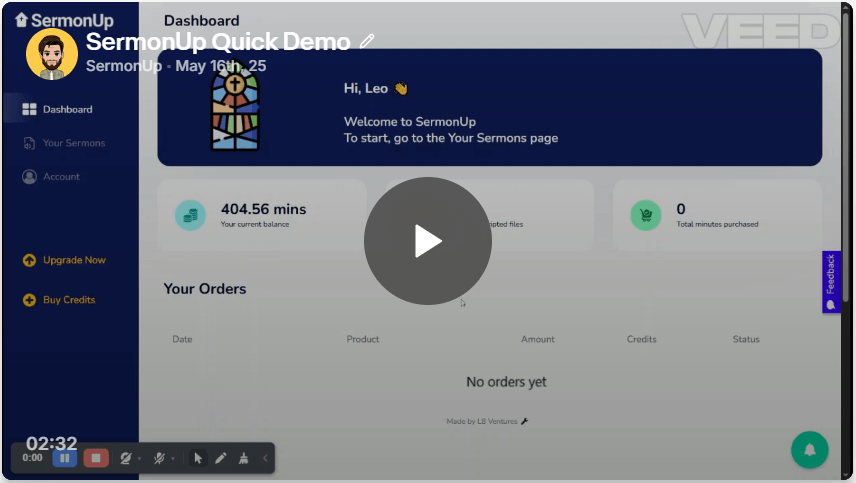Click the 404.56 mins balance value
856x483 pixels.
pos(263,209)
